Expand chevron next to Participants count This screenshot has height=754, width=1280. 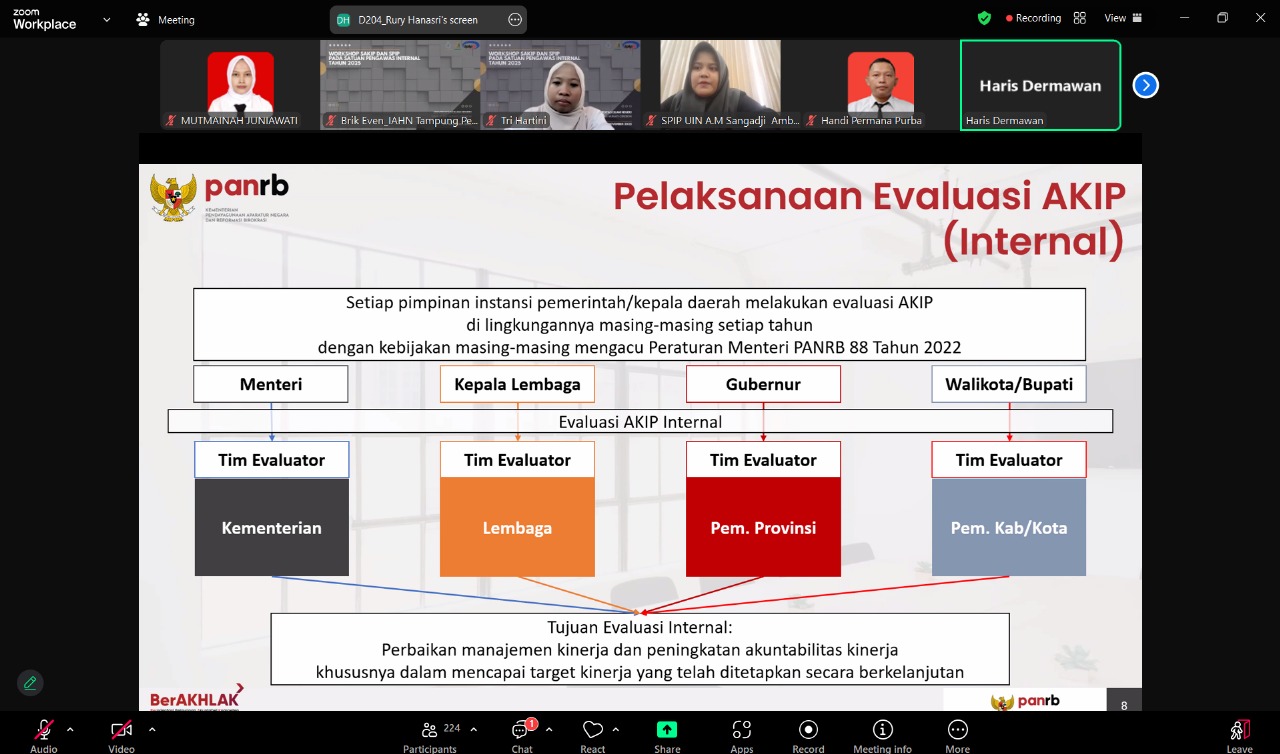click(x=473, y=729)
